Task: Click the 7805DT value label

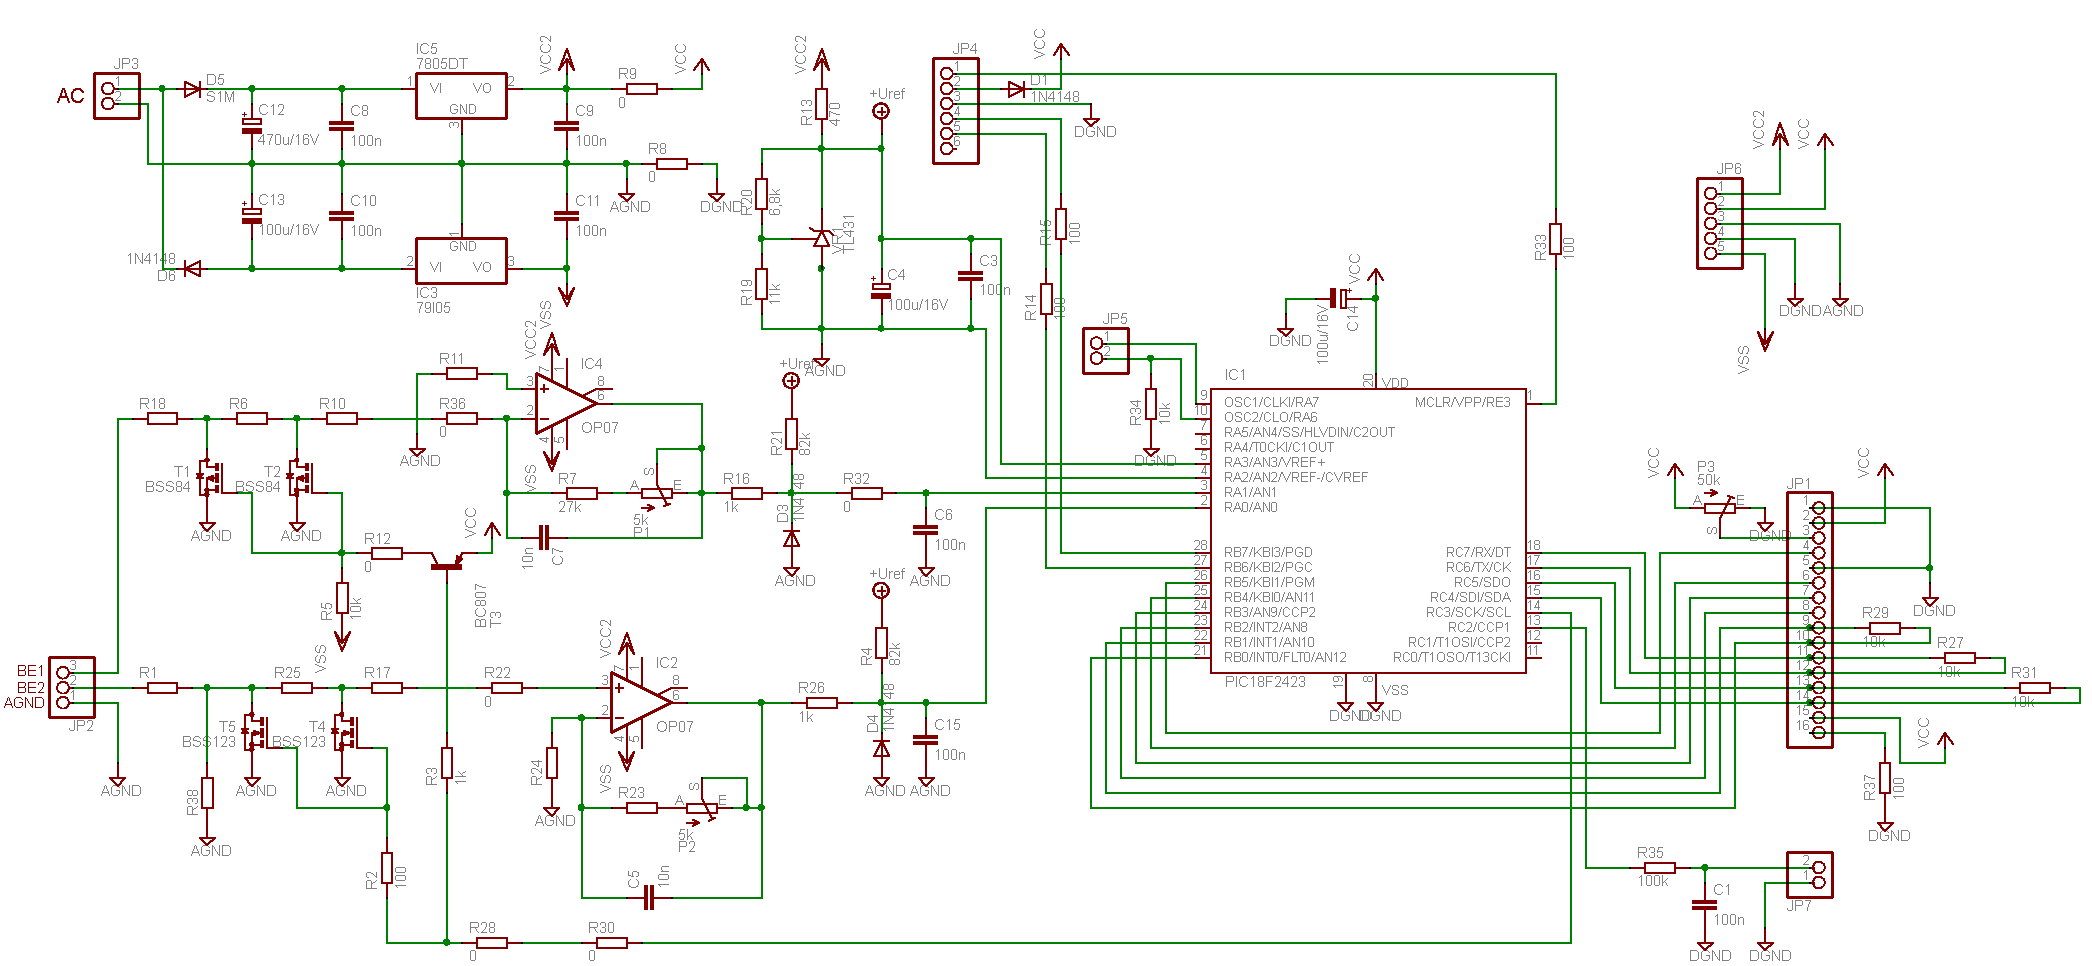Action: coord(442,63)
